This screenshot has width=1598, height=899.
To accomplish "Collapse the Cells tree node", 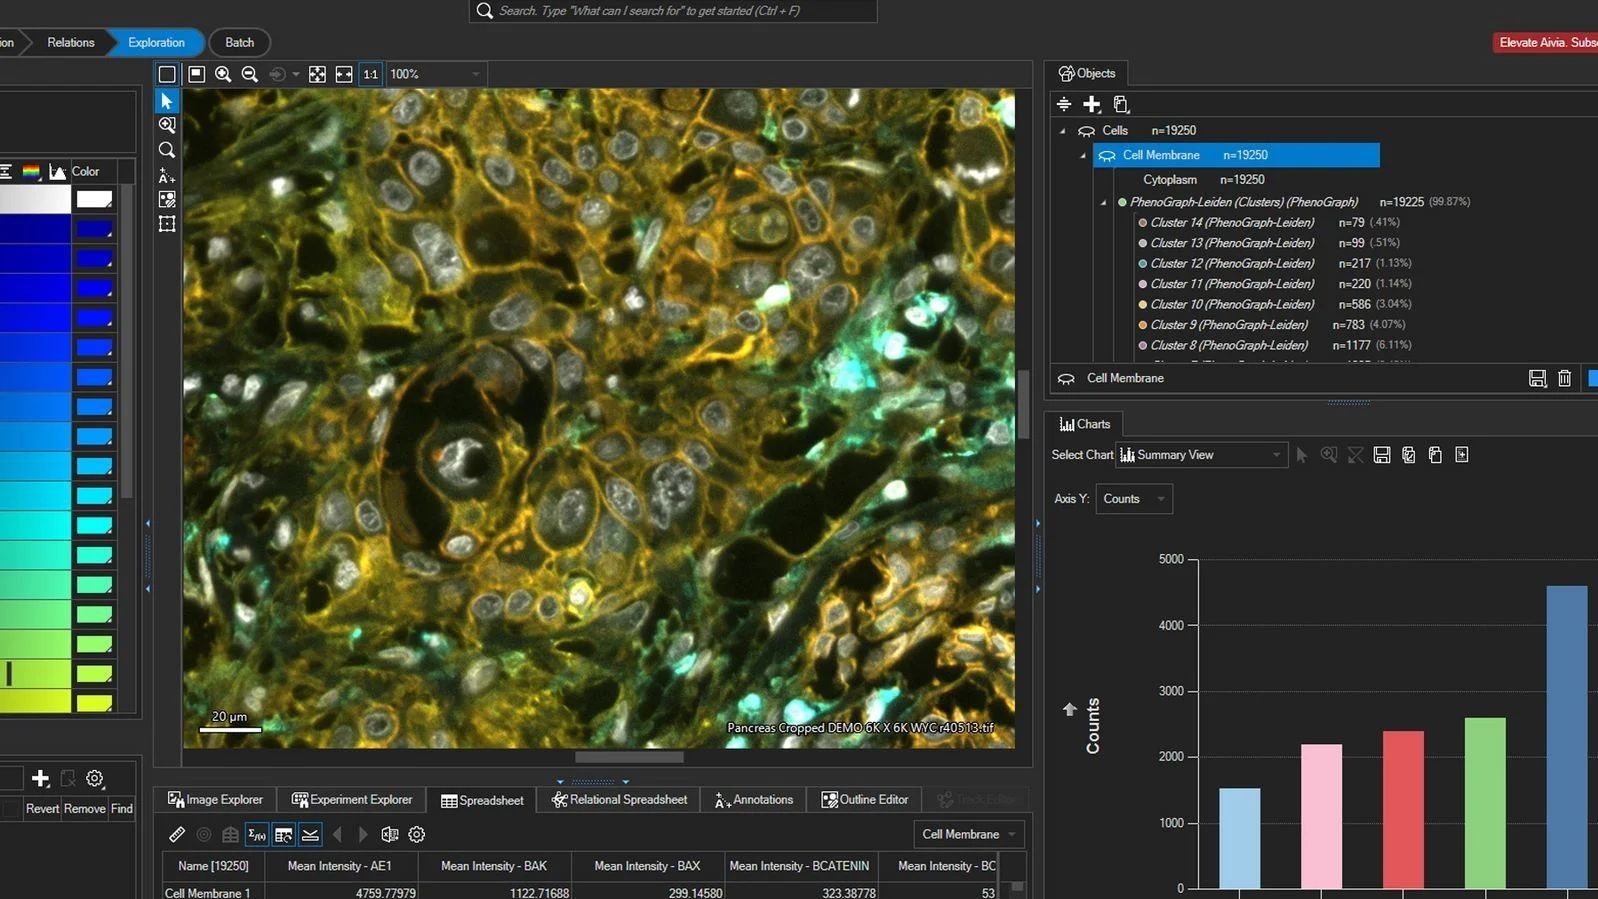I will [x=1062, y=131].
